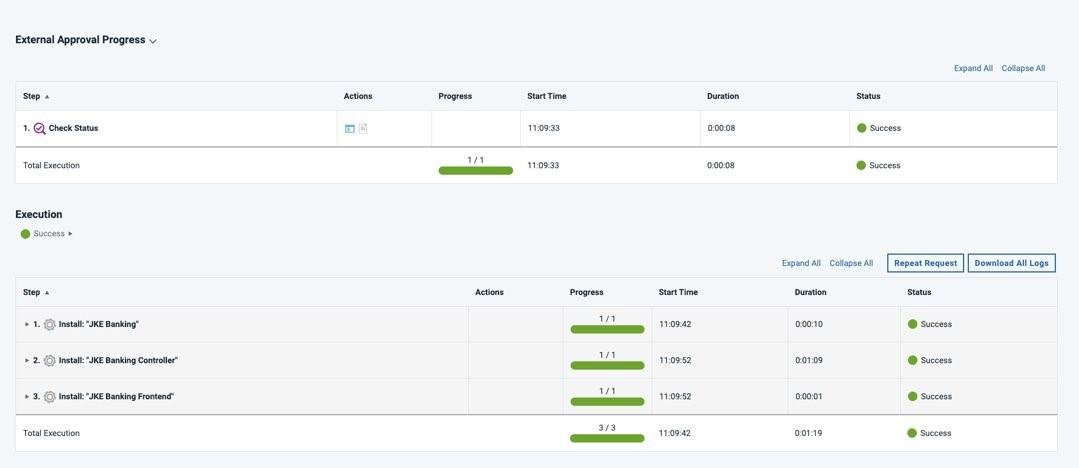The width and height of the screenshot is (1079, 468).
Task: Expand step 1 Install "JKE Banking"
Action: coord(27,325)
